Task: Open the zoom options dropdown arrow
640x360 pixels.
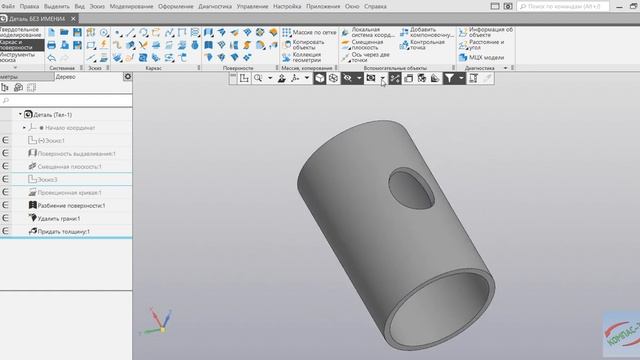Action: pos(270,78)
